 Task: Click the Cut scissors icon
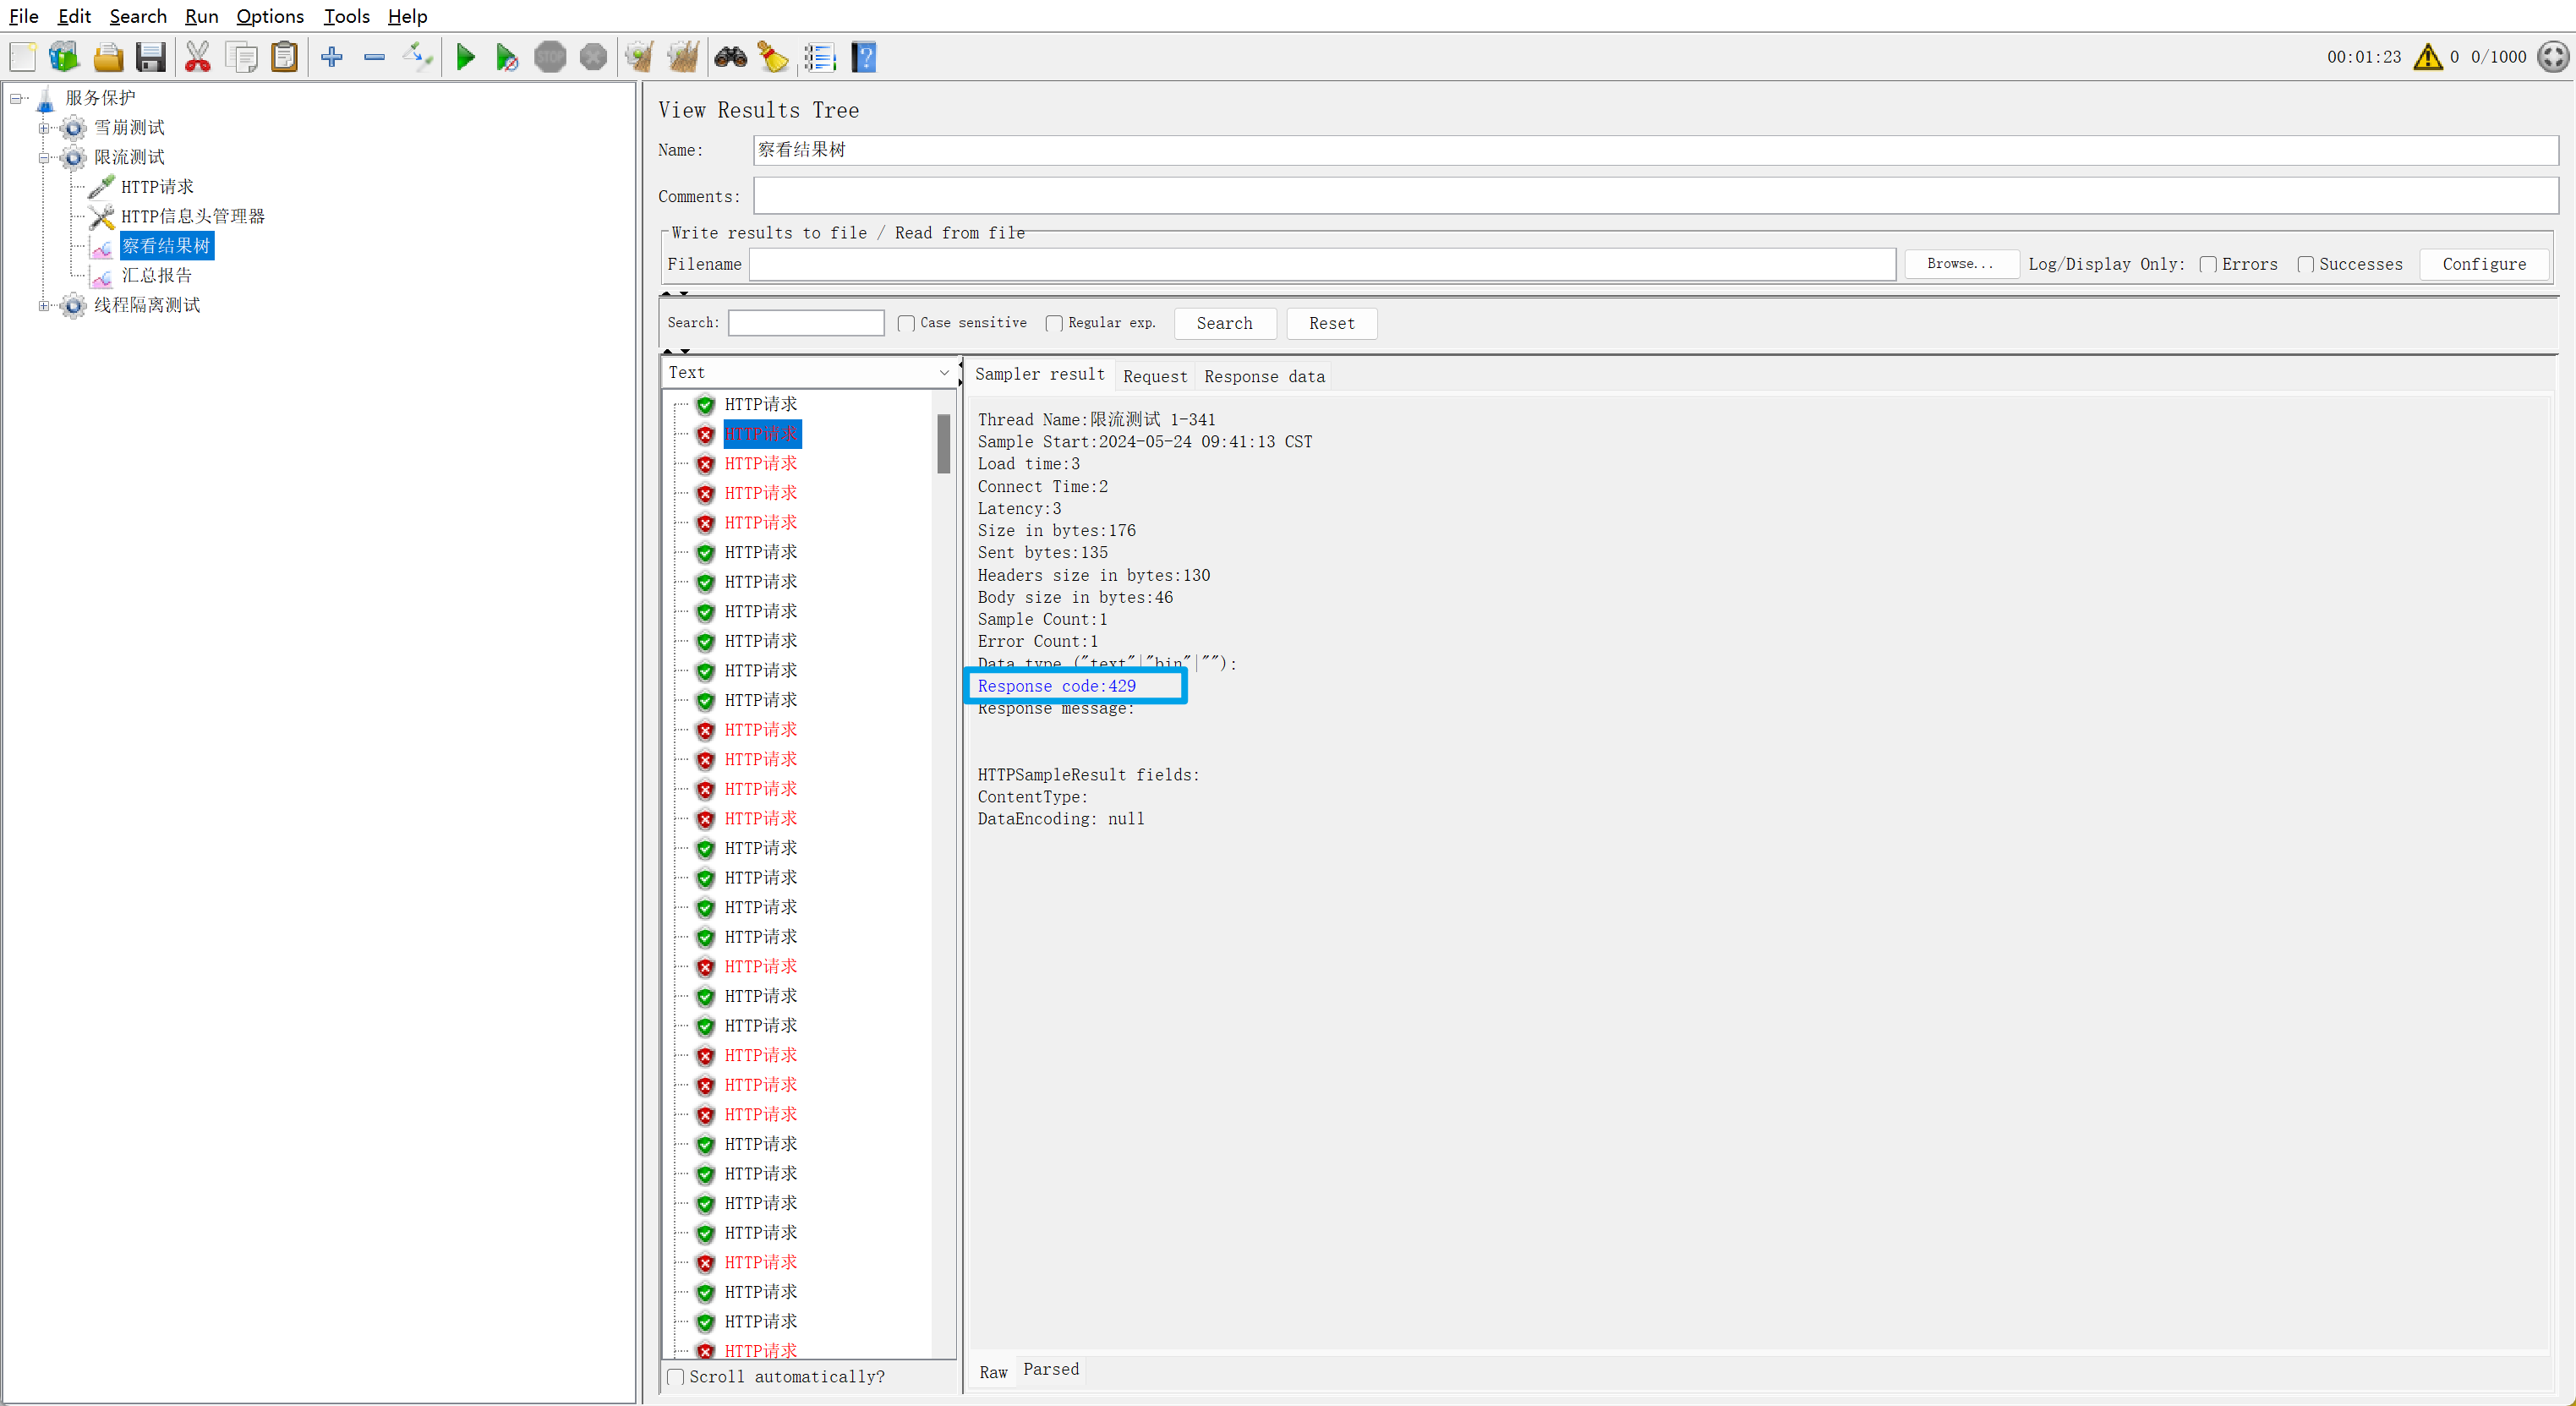pyautogui.click(x=198, y=57)
